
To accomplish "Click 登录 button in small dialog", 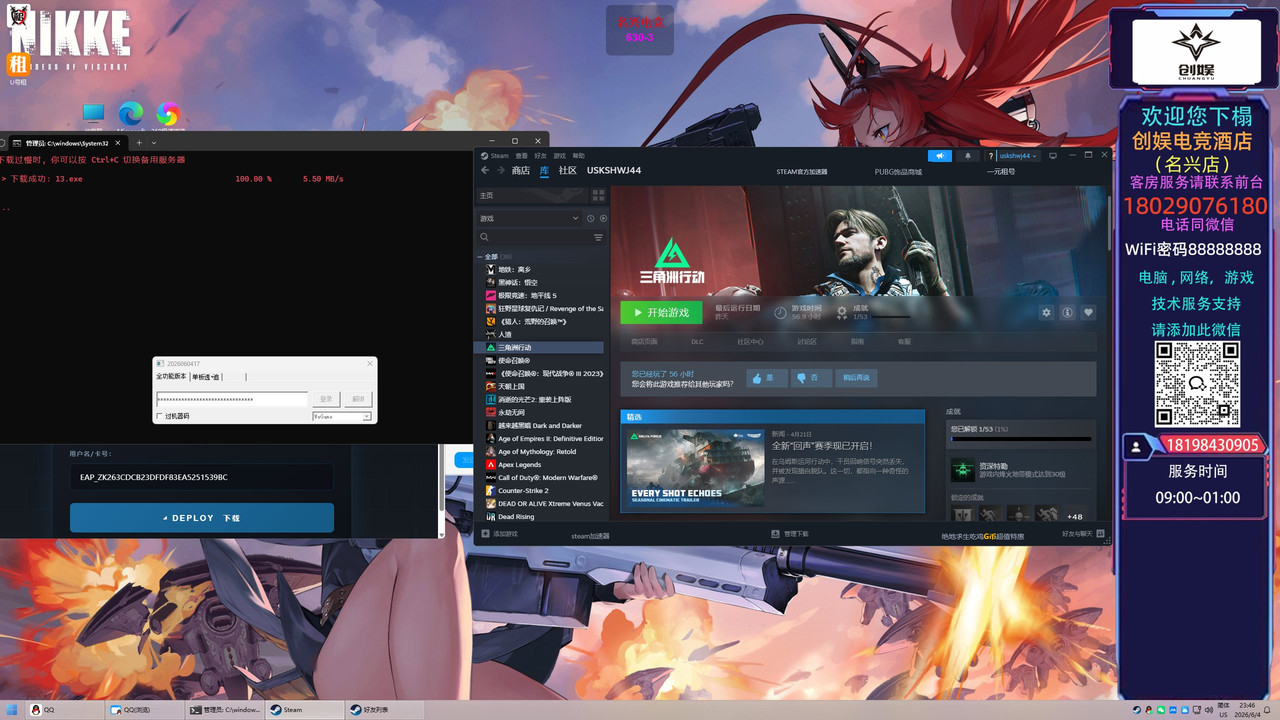I will point(325,399).
